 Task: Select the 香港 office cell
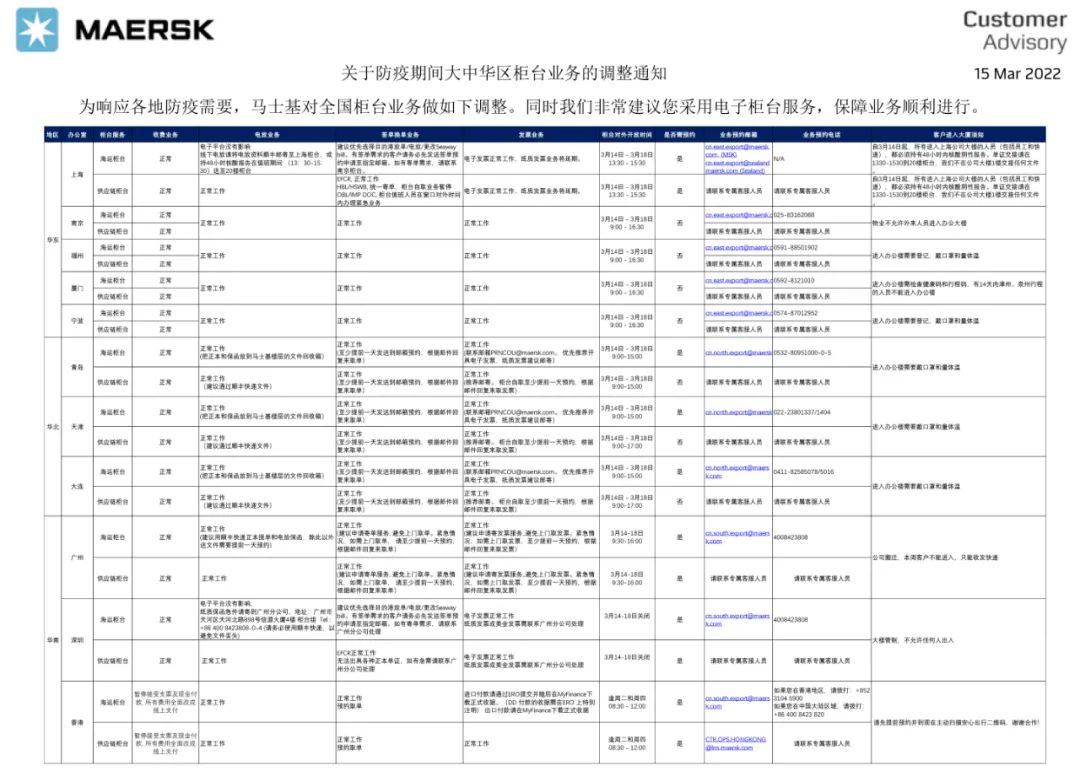(77, 722)
